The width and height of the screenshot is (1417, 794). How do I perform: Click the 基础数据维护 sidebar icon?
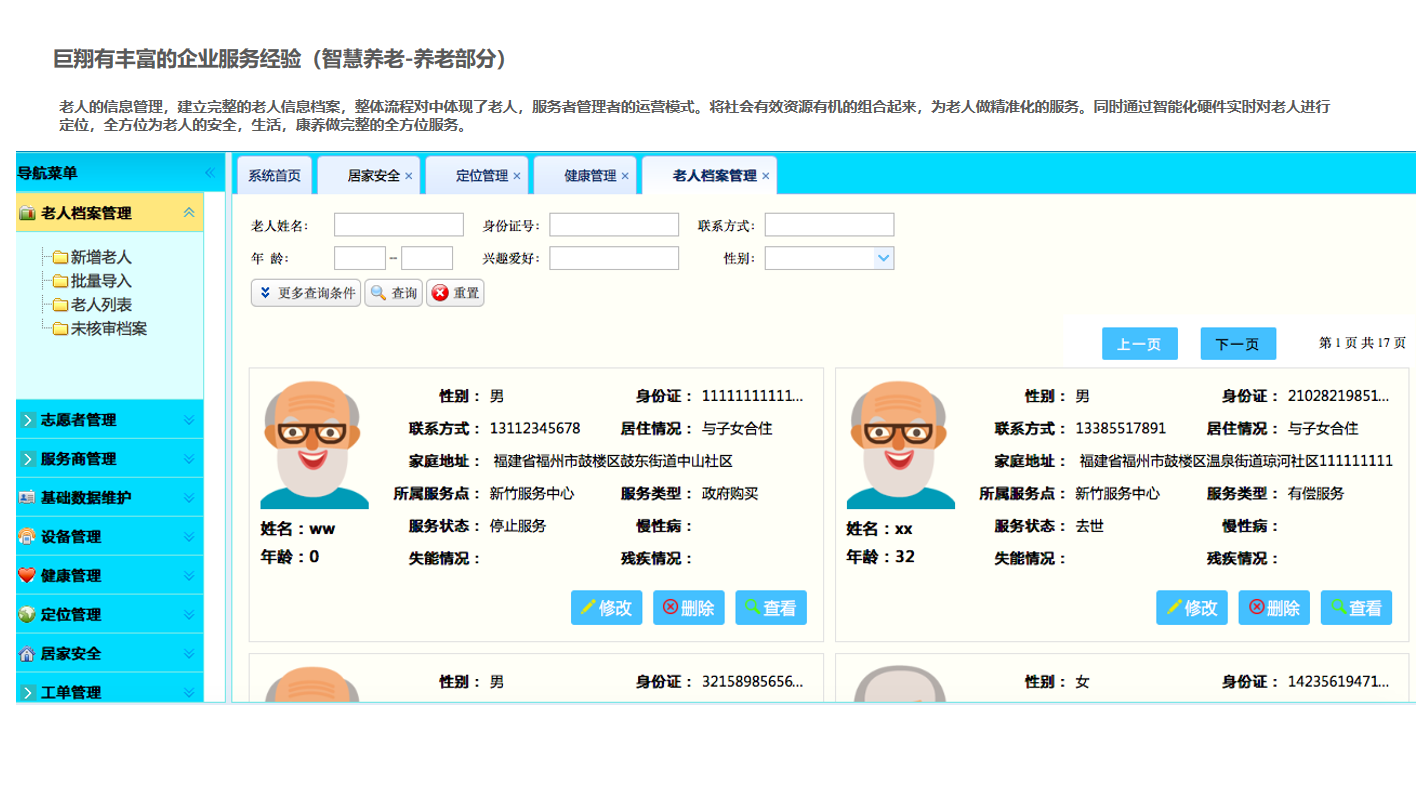pos(27,497)
